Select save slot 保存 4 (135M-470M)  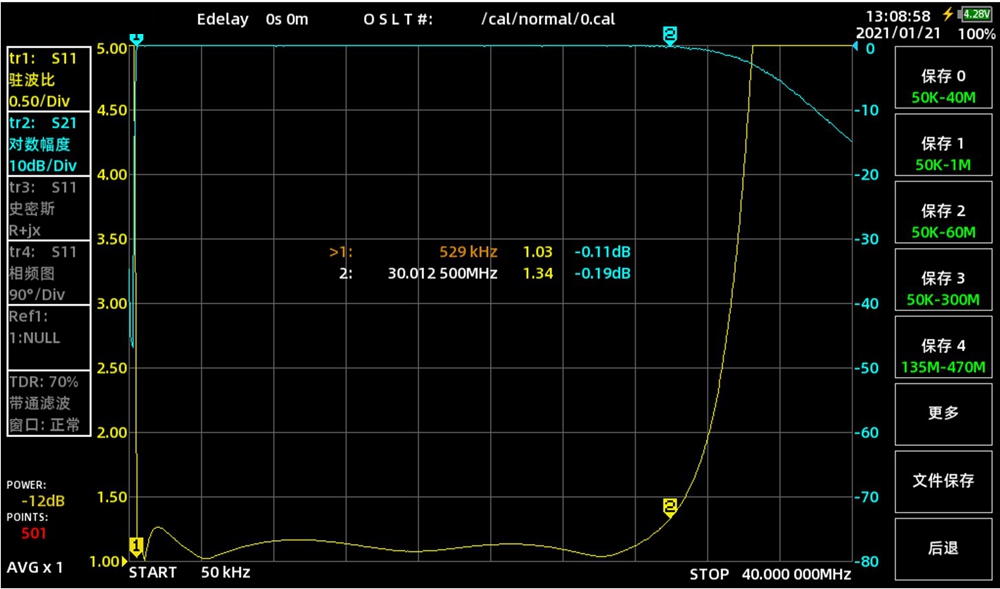tap(943, 356)
